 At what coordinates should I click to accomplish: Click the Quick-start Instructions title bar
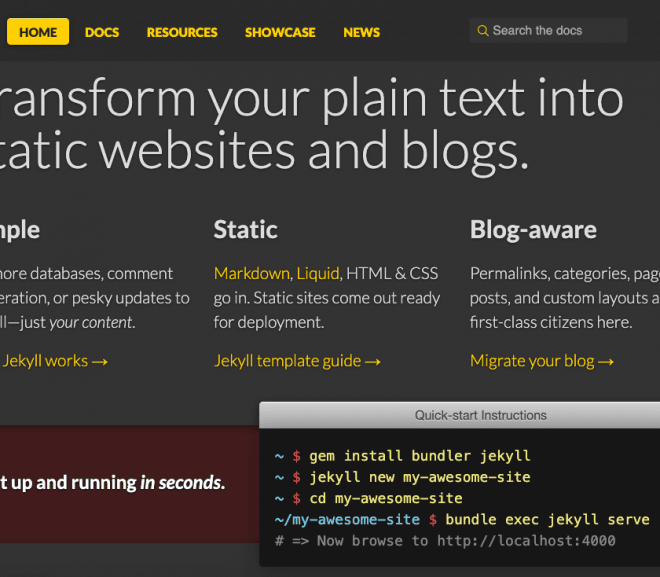point(460,415)
